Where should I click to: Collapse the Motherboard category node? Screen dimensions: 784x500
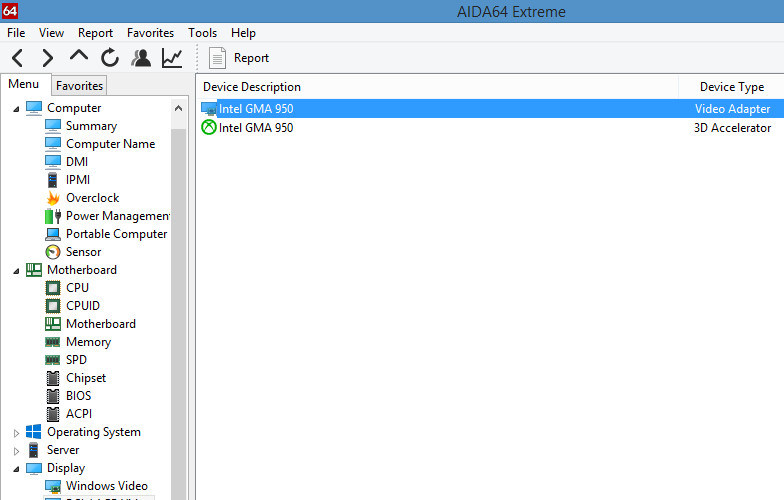coord(16,270)
